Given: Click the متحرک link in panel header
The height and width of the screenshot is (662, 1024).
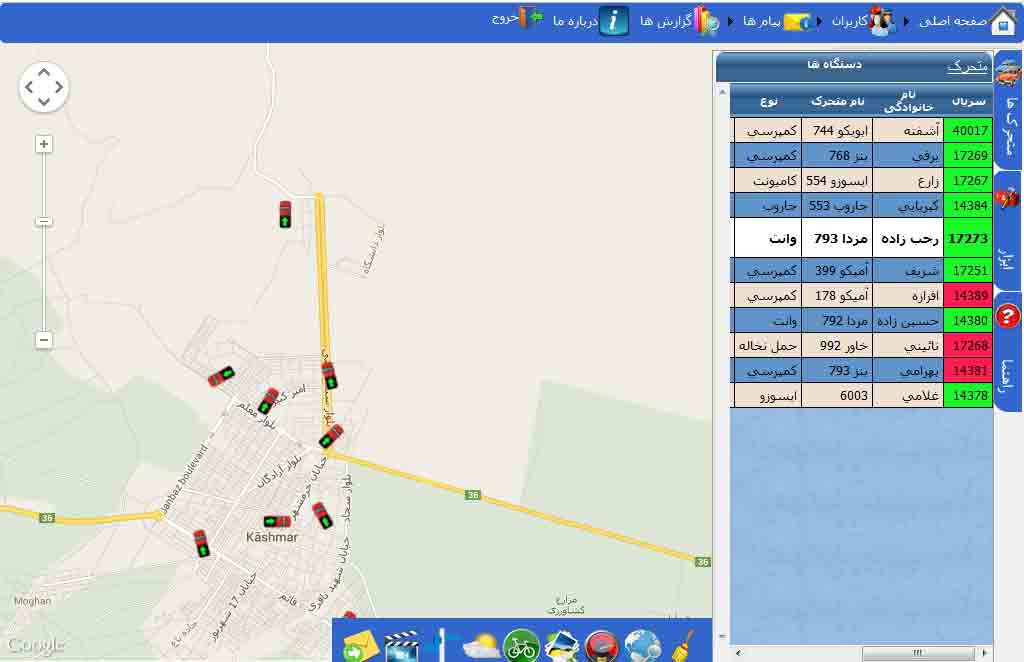Looking at the screenshot, I should click(x=967, y=66).
